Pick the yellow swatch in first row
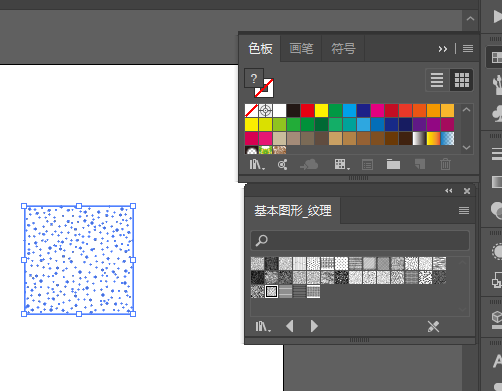The image size is (502, 391). pos(321,111)
